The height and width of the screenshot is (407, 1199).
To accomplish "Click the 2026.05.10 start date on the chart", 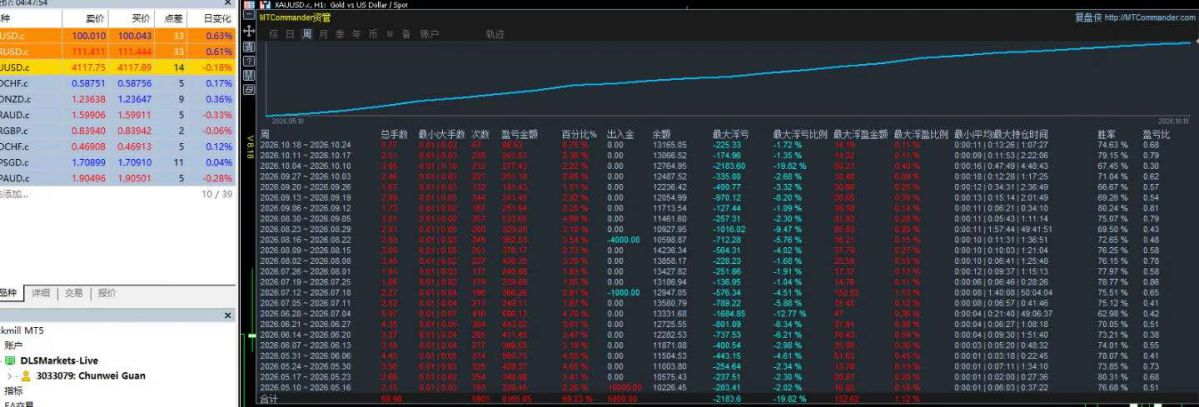I will pyautogui.click(x=286, y=121).
